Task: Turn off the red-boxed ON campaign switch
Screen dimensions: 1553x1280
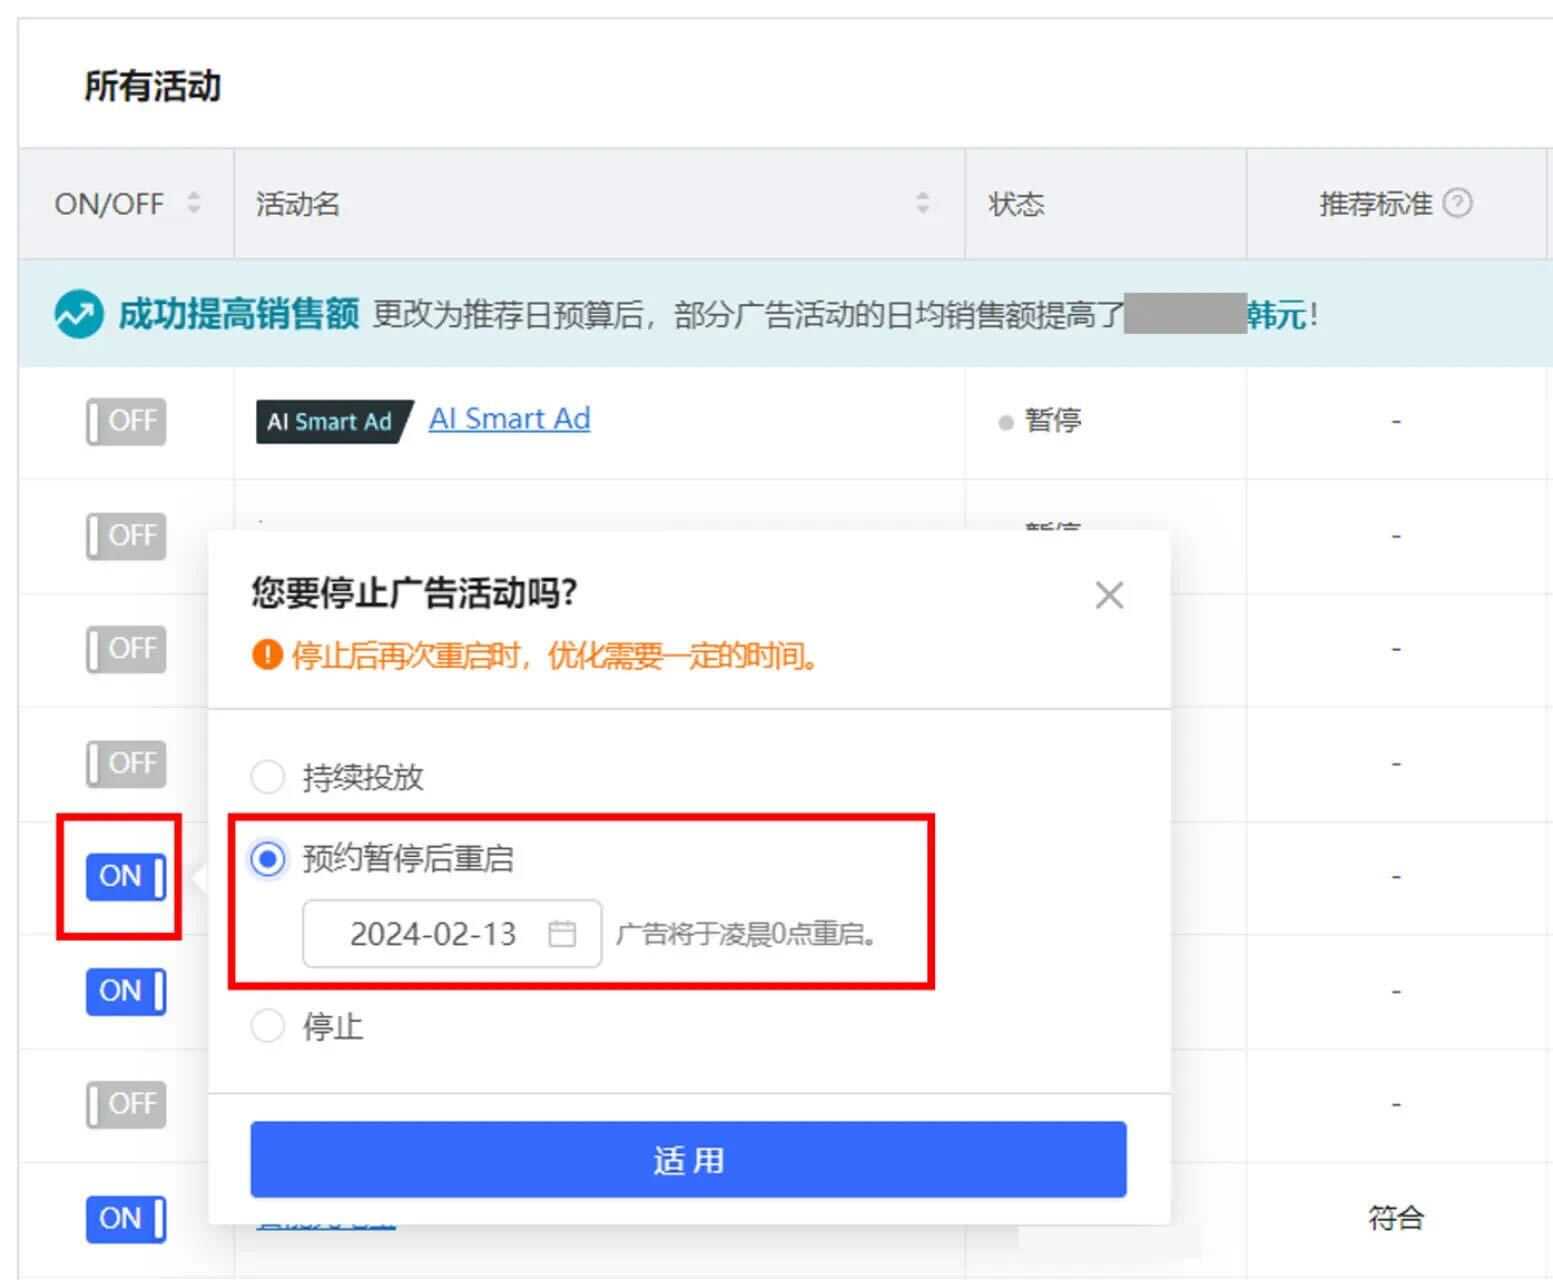Action: click(126, 877)
